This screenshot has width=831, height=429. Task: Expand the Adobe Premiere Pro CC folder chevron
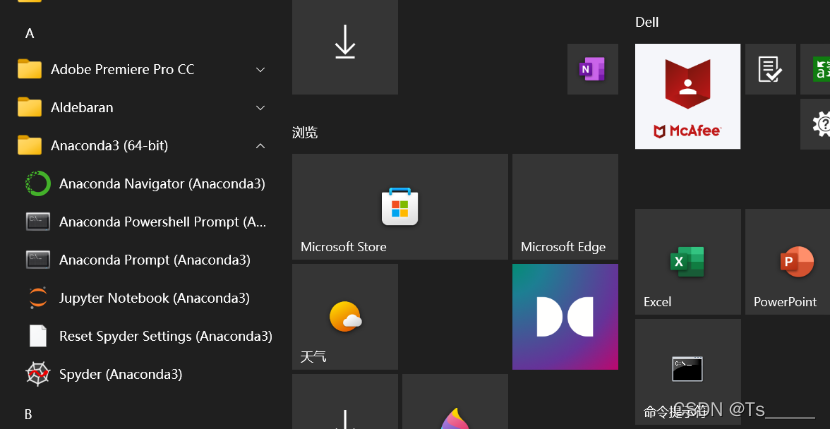[x=260, y=69]
